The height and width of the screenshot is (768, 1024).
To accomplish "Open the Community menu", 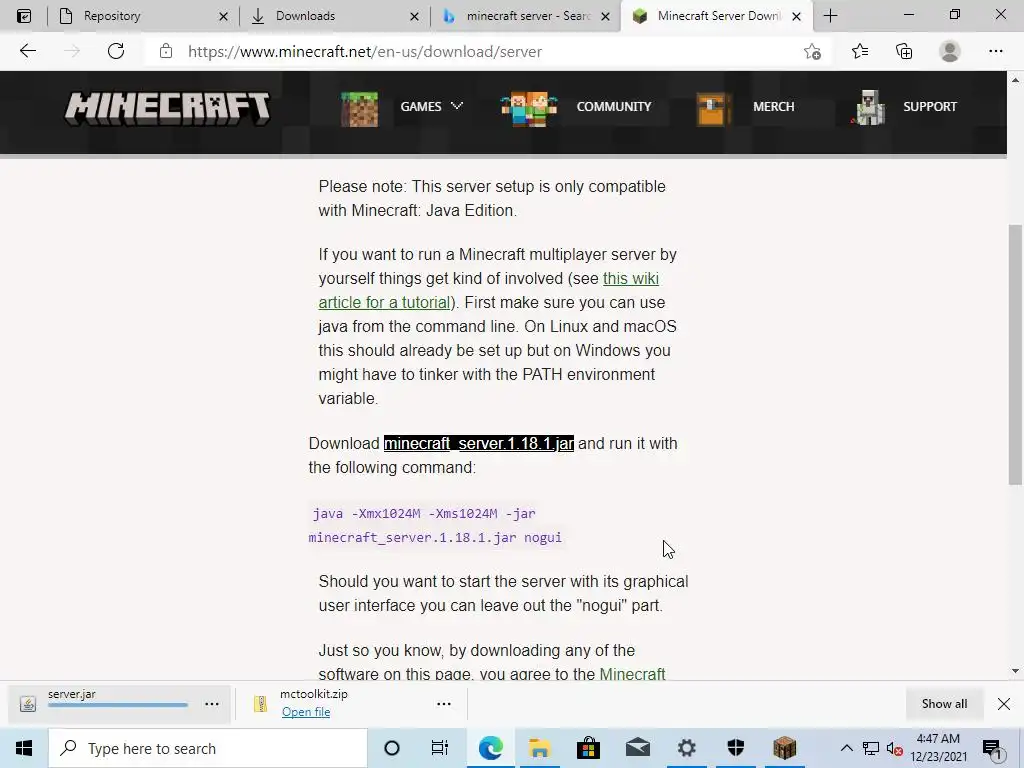I will pos(613,106).
